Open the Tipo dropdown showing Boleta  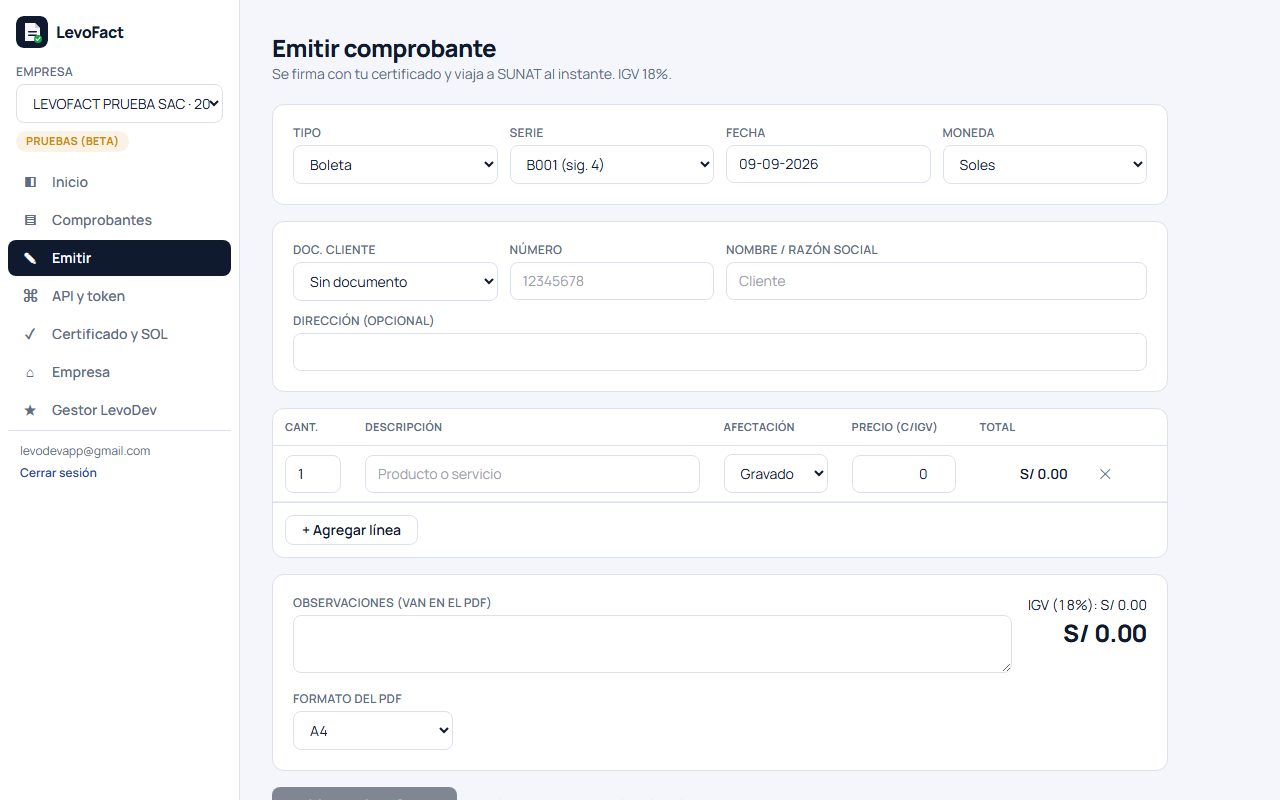point(395,165)
